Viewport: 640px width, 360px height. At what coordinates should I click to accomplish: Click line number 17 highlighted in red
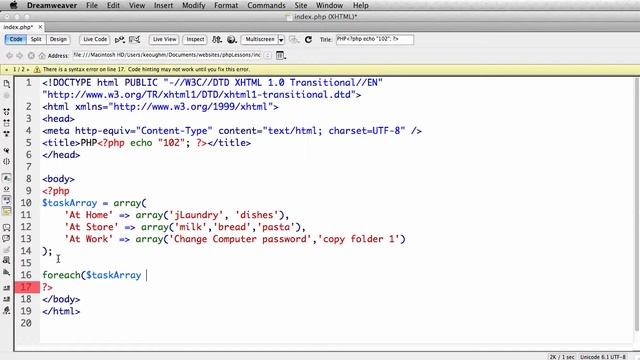click(x=26, y=287)
